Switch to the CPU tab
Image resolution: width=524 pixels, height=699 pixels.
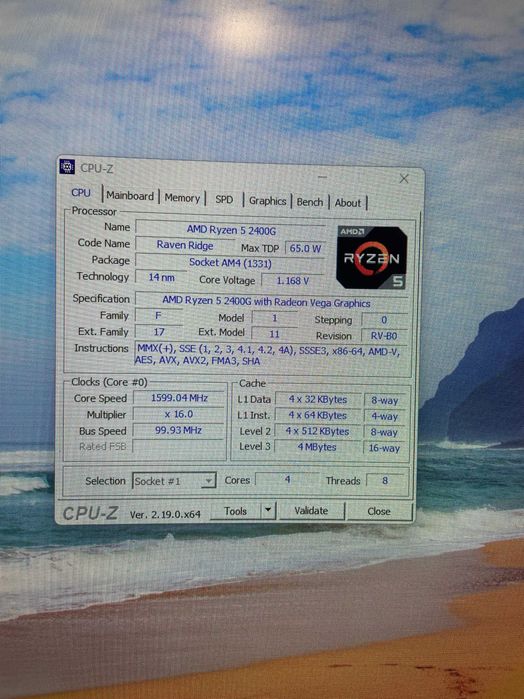(81, 193)
